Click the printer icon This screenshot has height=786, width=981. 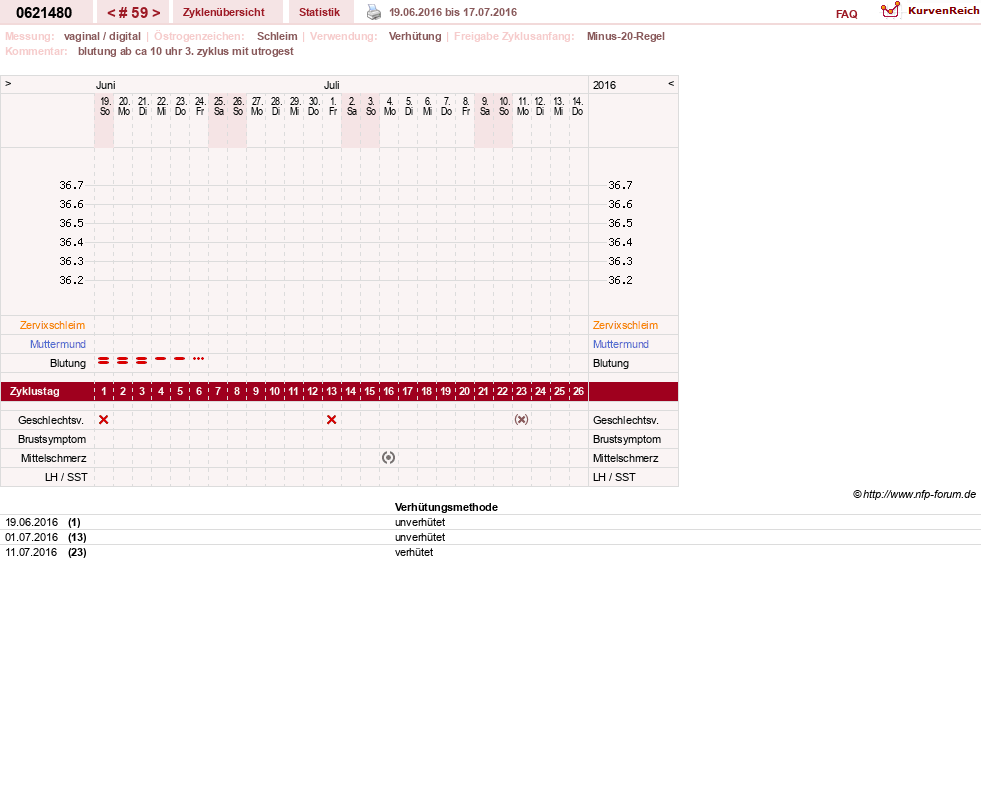(x=374, y=13)
